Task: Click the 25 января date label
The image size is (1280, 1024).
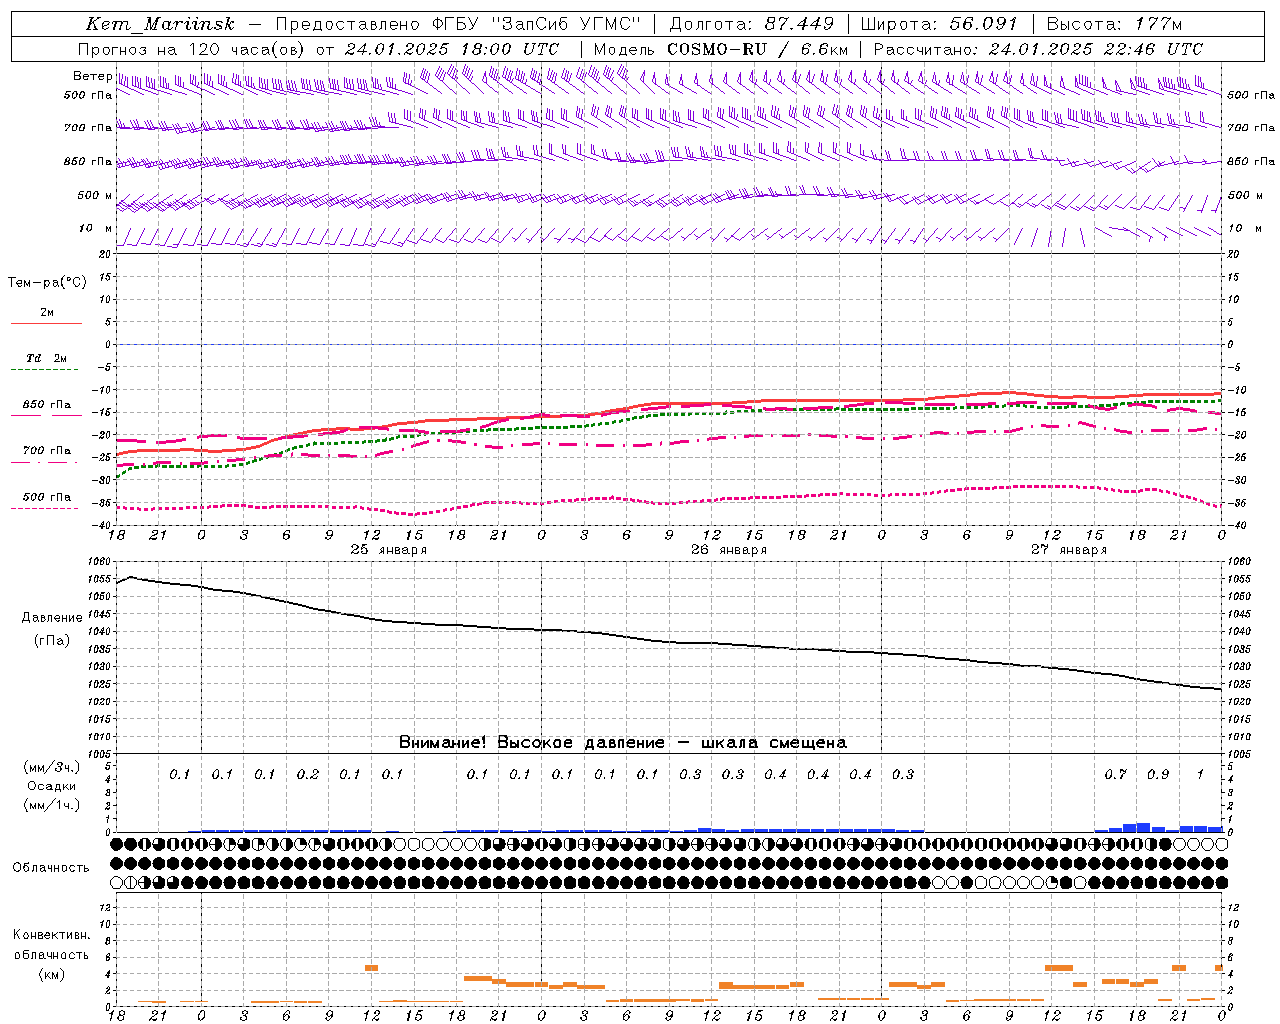Action: pos(388,550)
